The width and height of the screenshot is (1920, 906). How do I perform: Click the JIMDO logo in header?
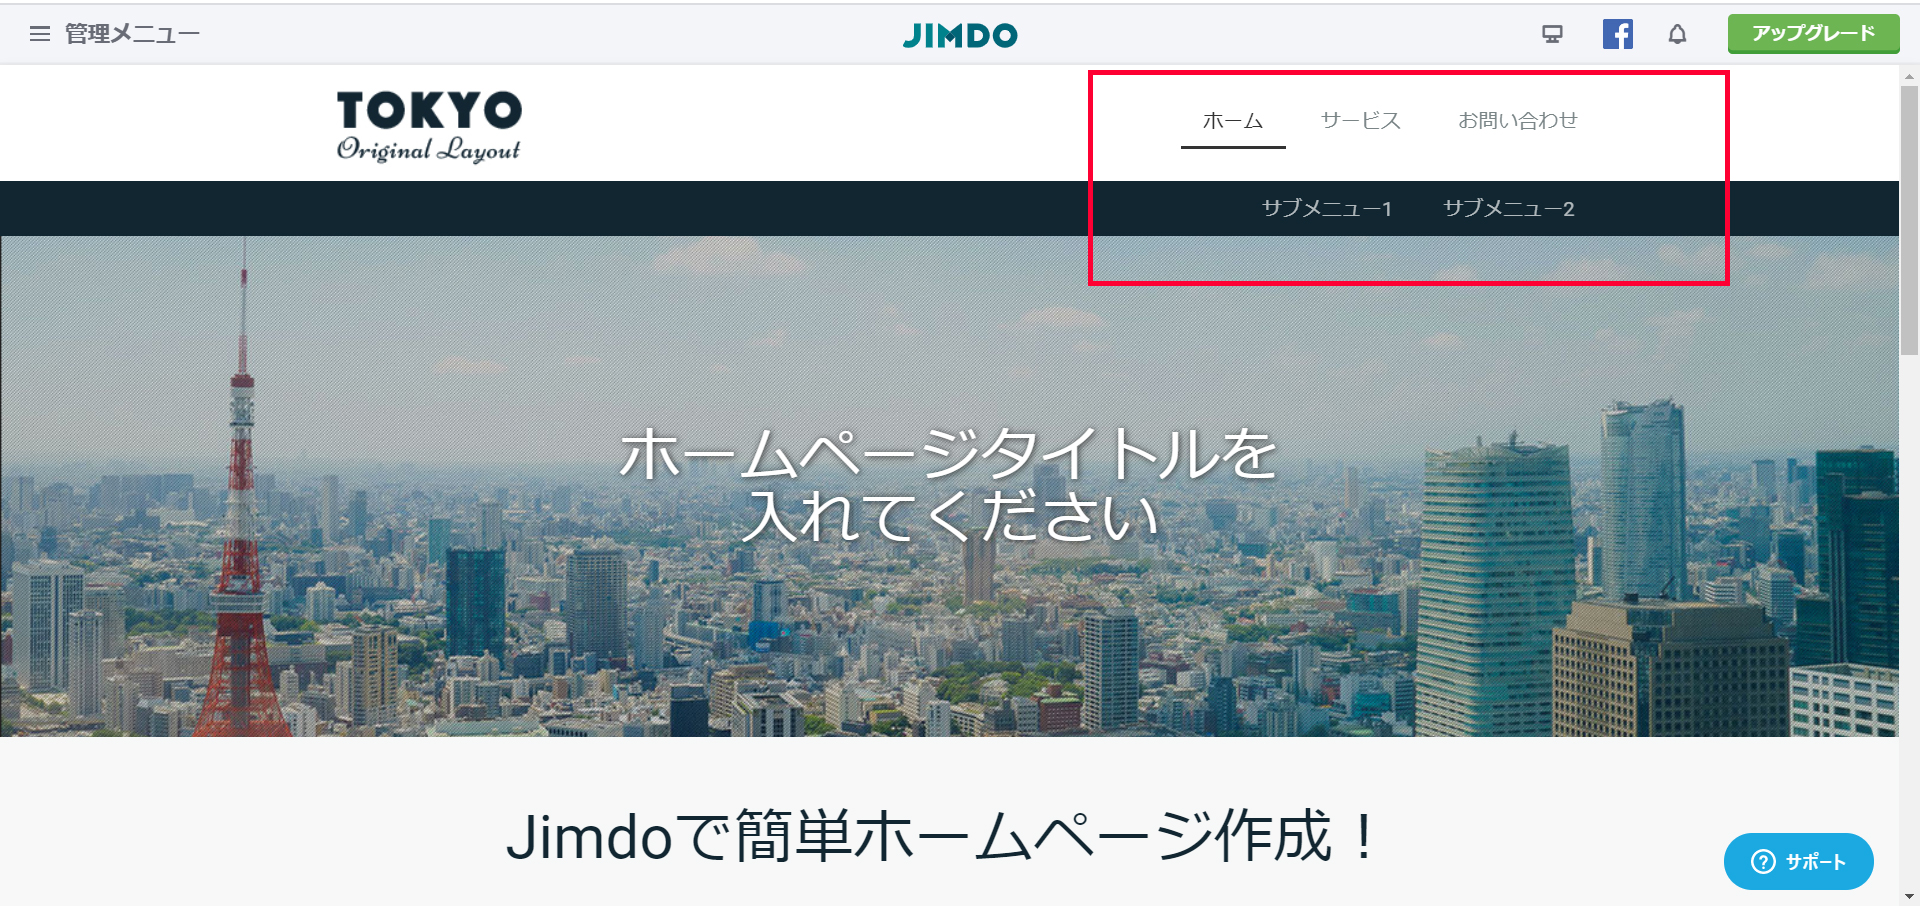coord(960,35)
